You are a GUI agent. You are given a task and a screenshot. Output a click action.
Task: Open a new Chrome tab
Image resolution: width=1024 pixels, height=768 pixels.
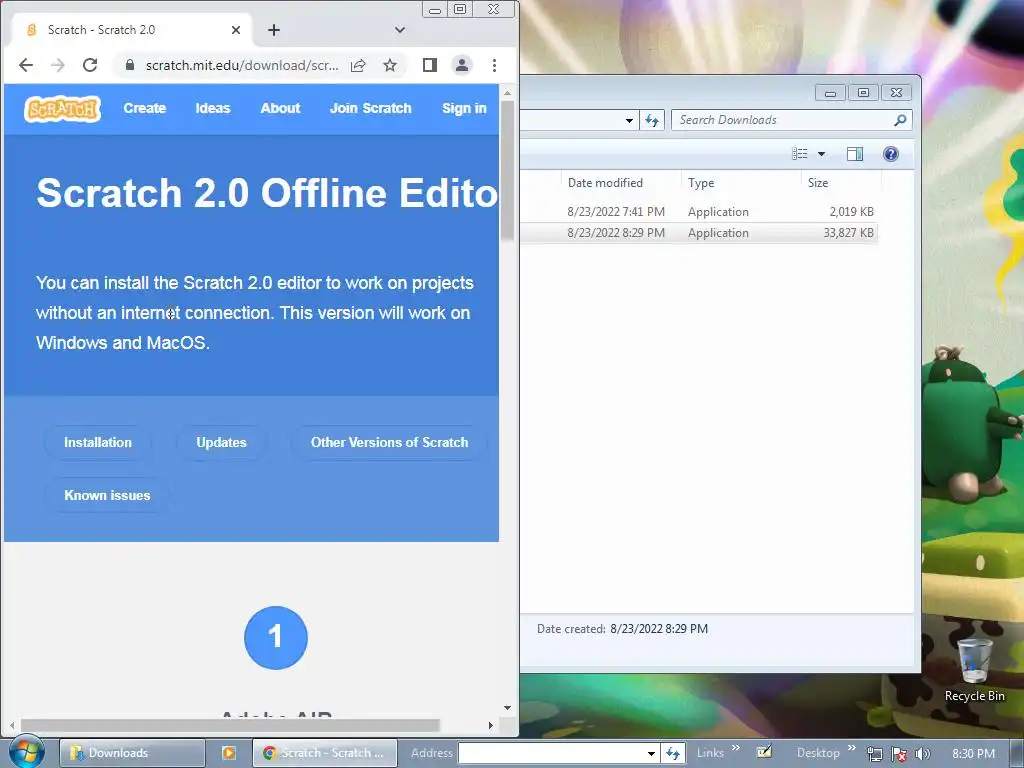(274, 30)
